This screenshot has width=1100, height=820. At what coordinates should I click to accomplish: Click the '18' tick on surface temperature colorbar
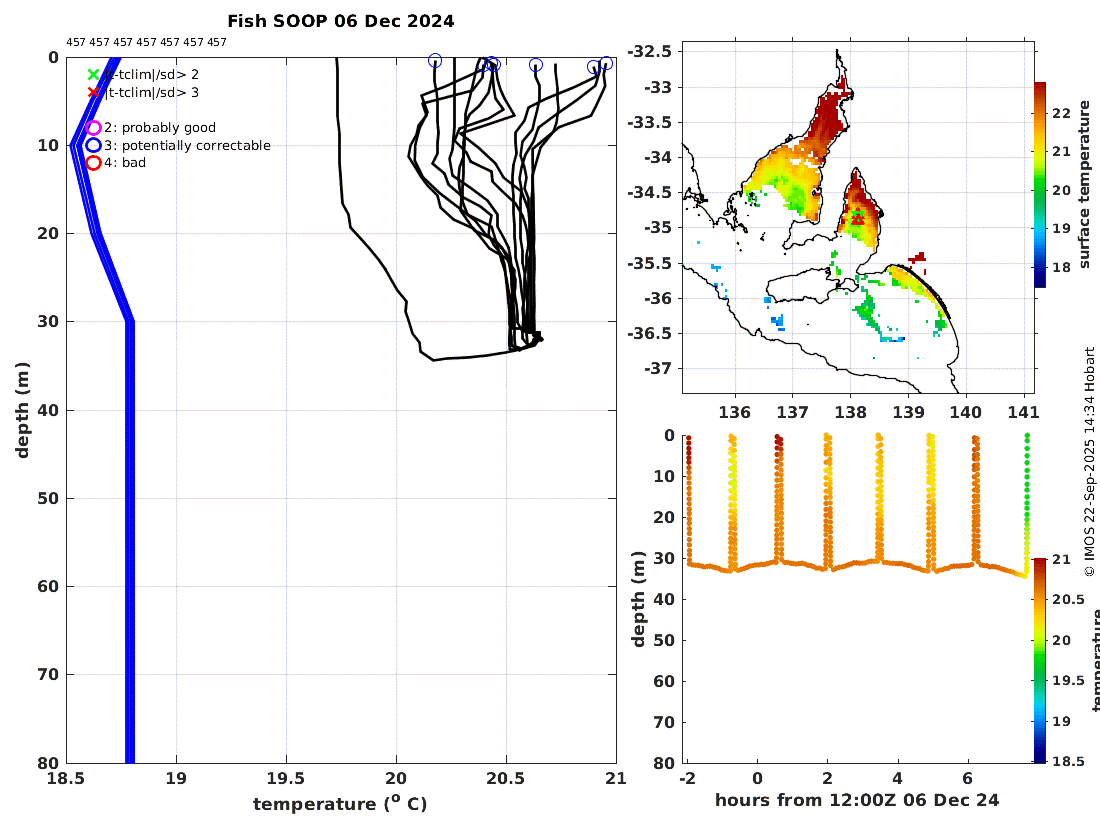pos(1061,267)
